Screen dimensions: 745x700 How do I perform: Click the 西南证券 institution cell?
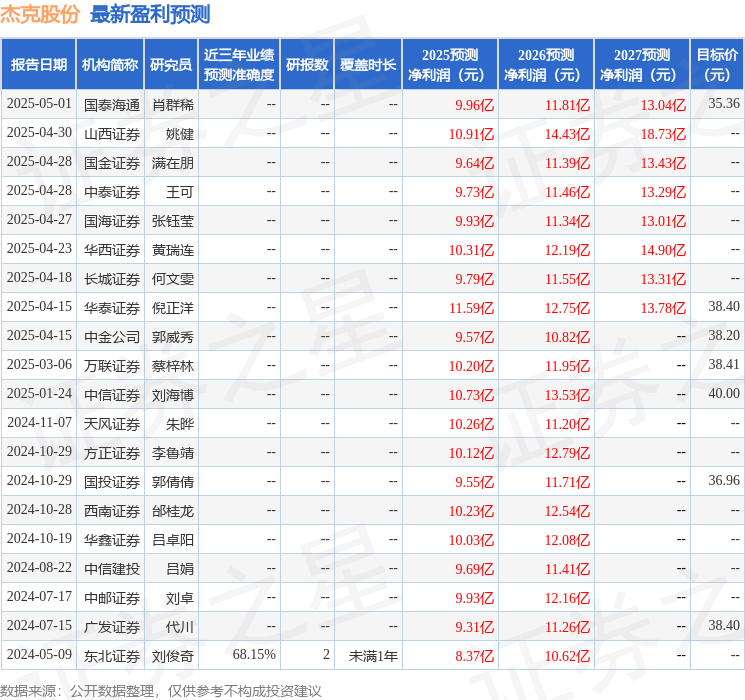click(112, 511)
